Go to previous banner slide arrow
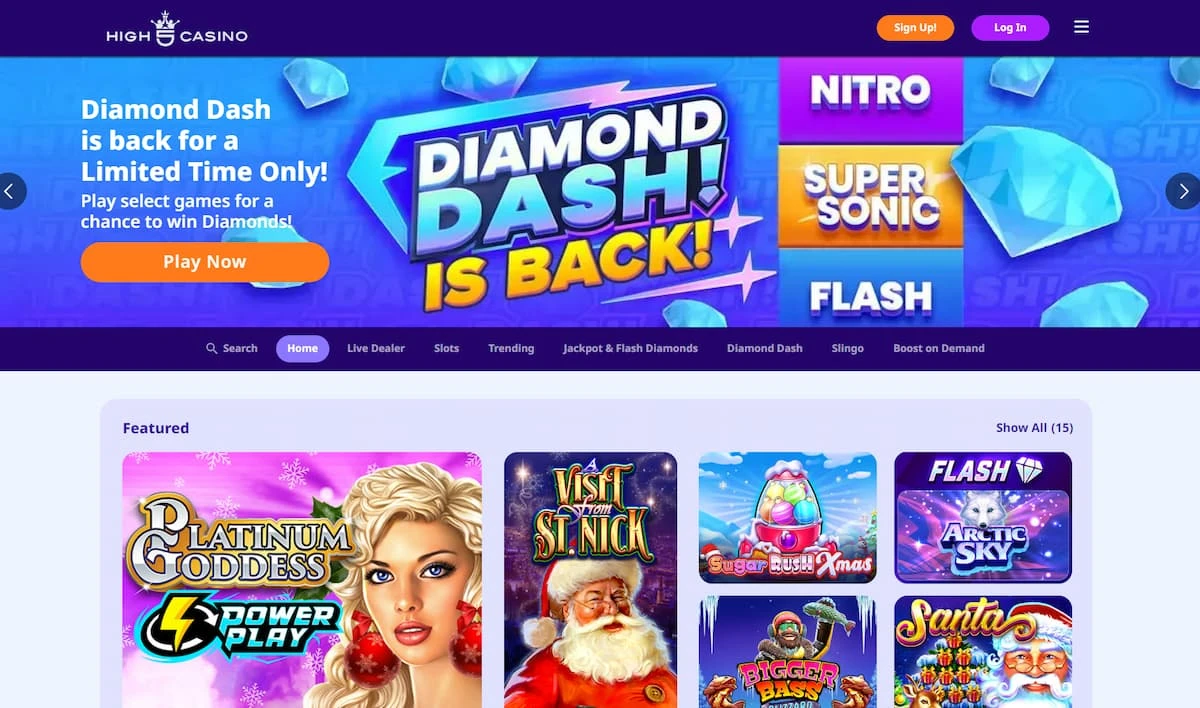The width and height of the screenshot is (1200, 708). [11, 191]
